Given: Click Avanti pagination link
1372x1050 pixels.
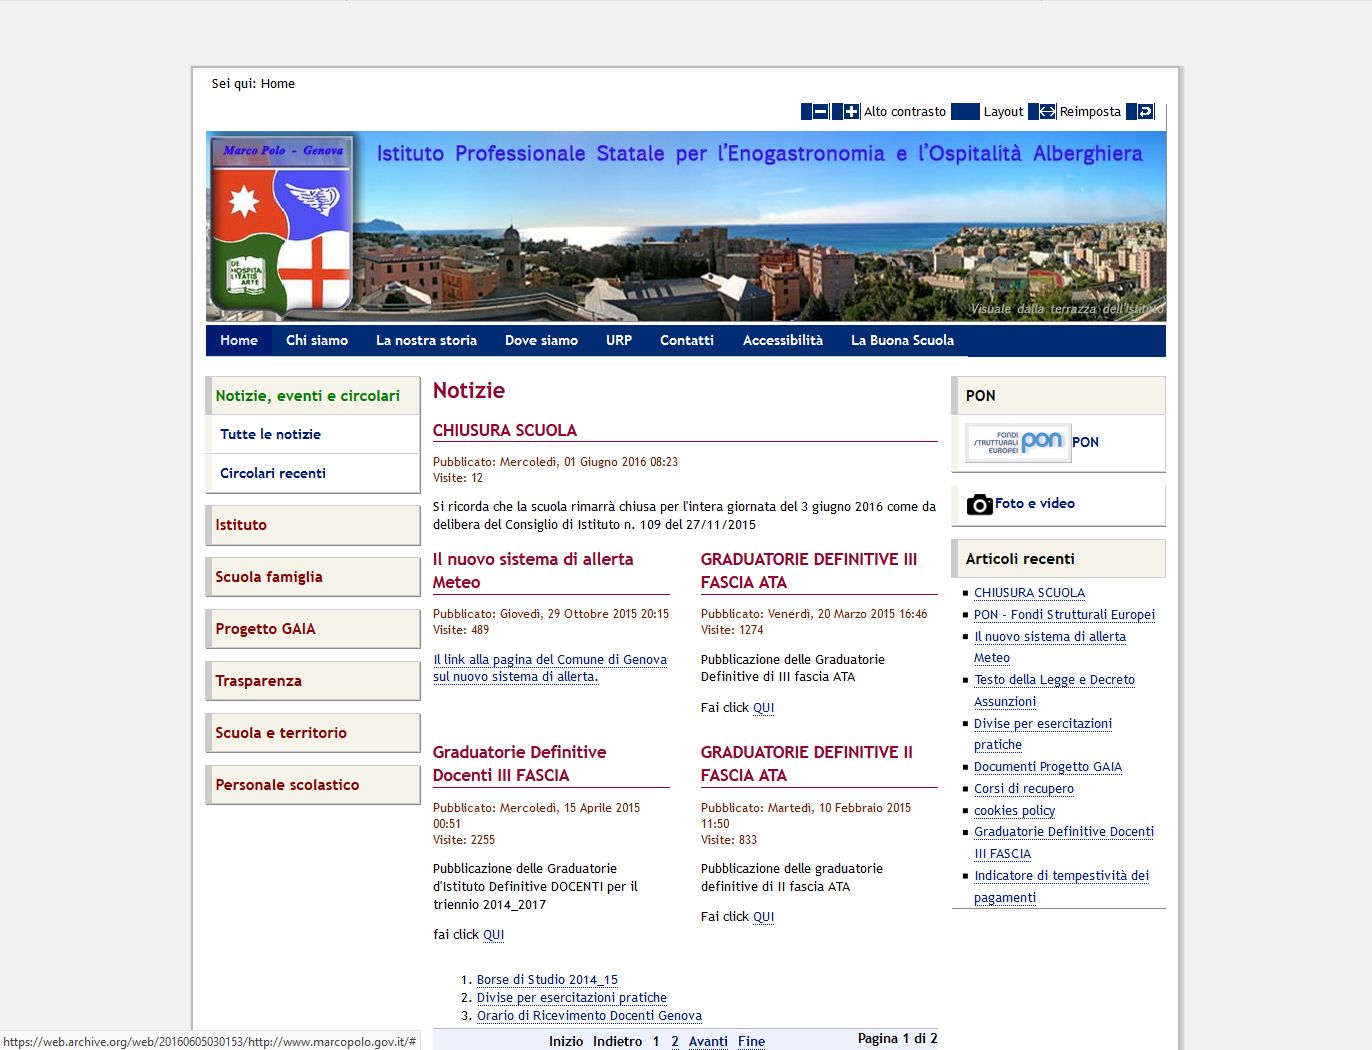Looking at the screenshot, I should [708, 1041].
